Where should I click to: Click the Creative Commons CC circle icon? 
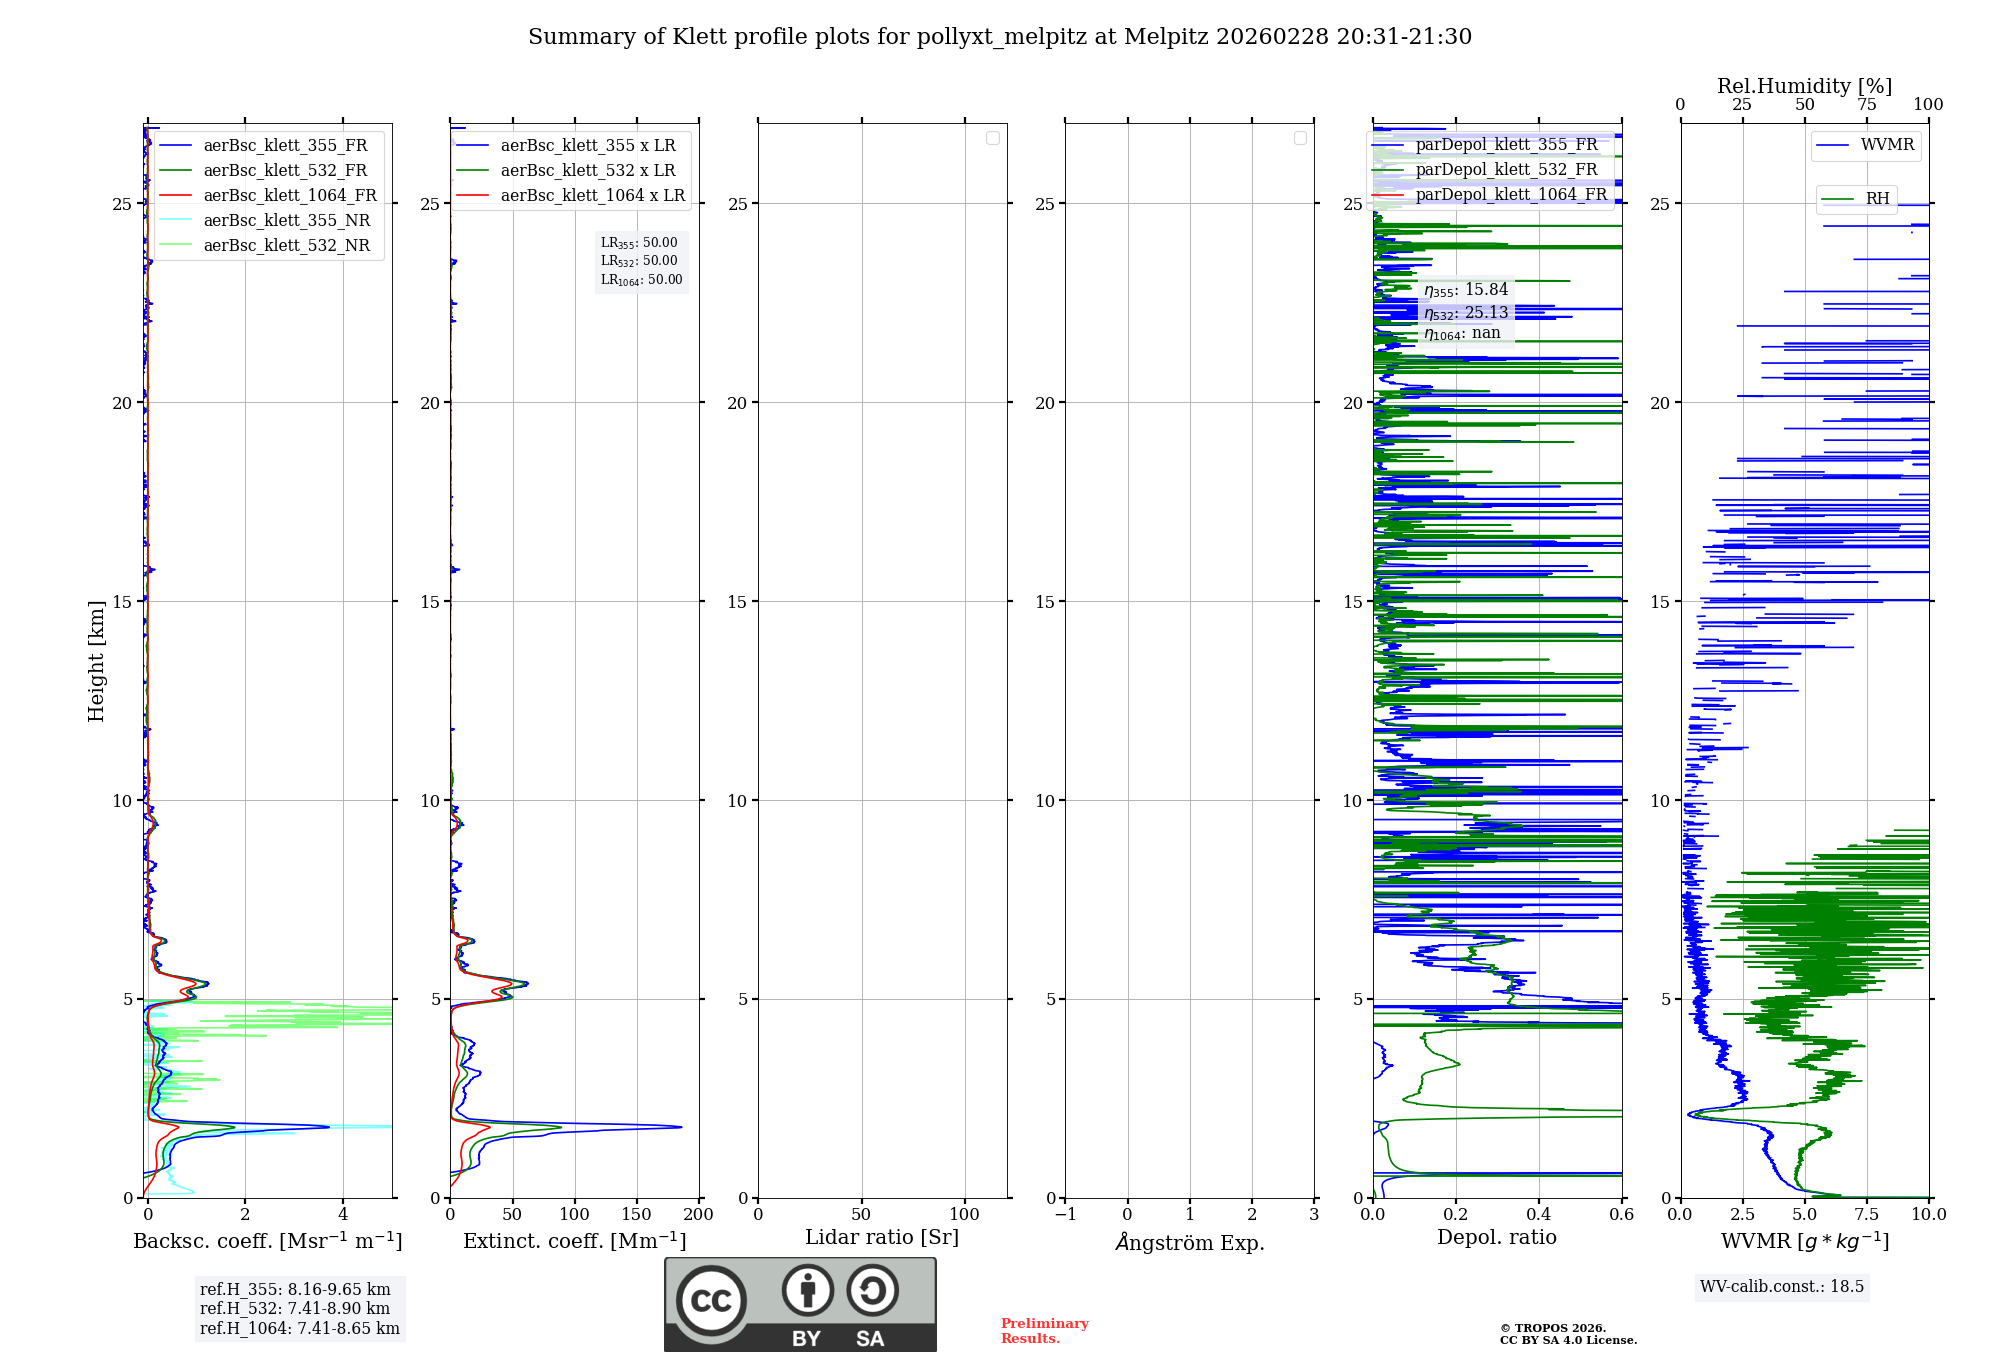coord(711,1300)
